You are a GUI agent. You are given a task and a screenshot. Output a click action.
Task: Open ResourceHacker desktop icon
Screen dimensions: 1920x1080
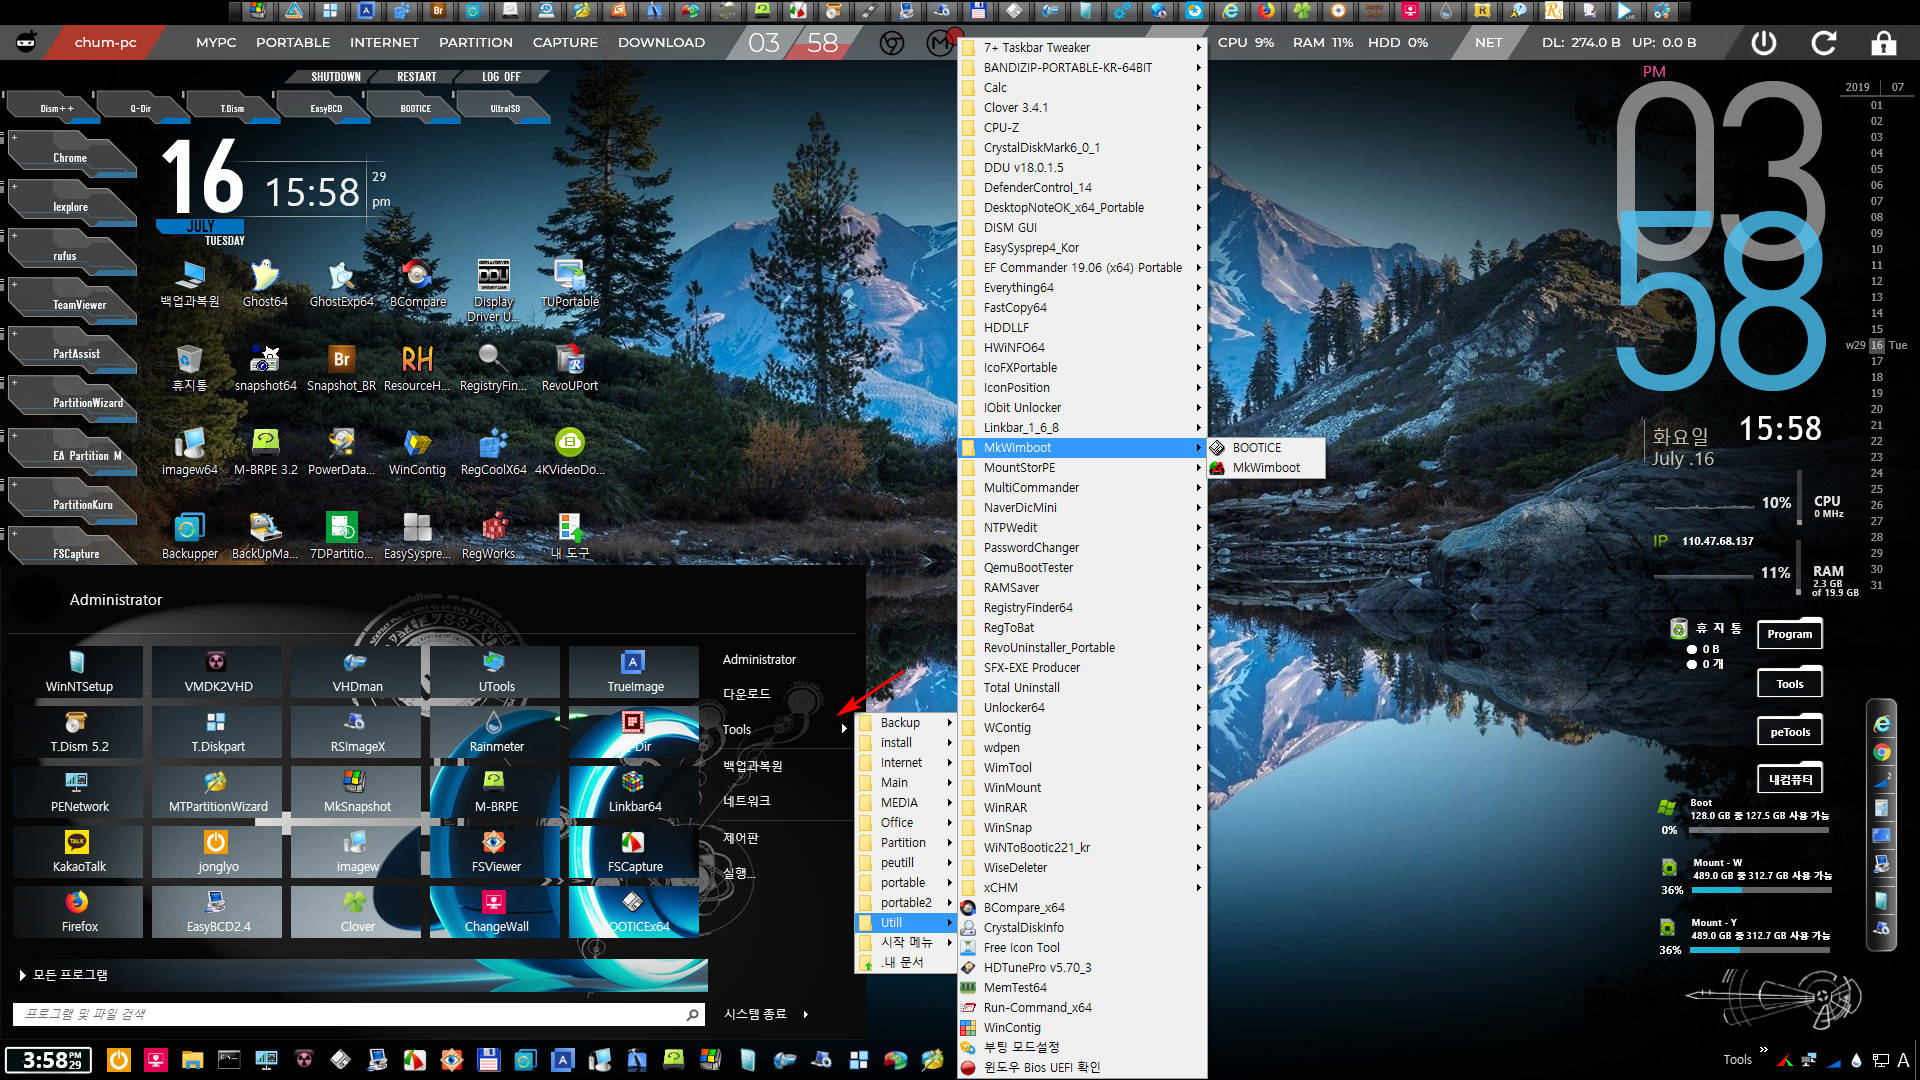coord(417,367)
